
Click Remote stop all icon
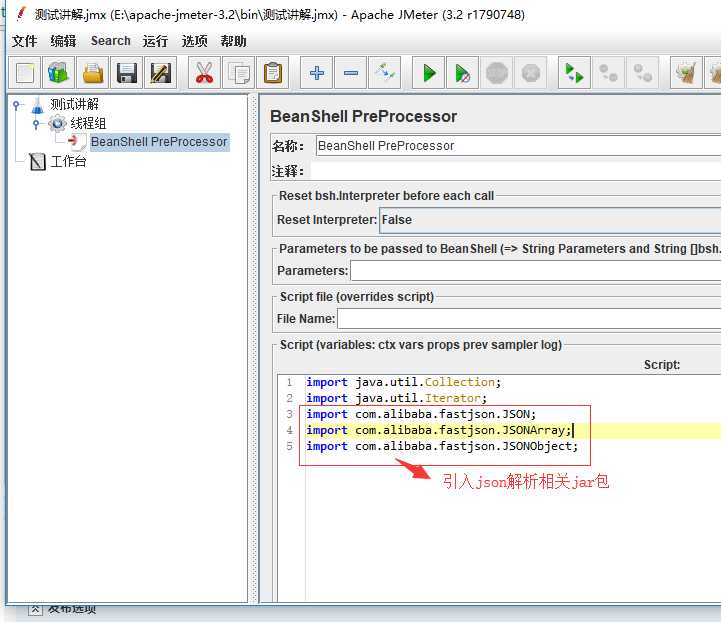[x=608, y=73]
